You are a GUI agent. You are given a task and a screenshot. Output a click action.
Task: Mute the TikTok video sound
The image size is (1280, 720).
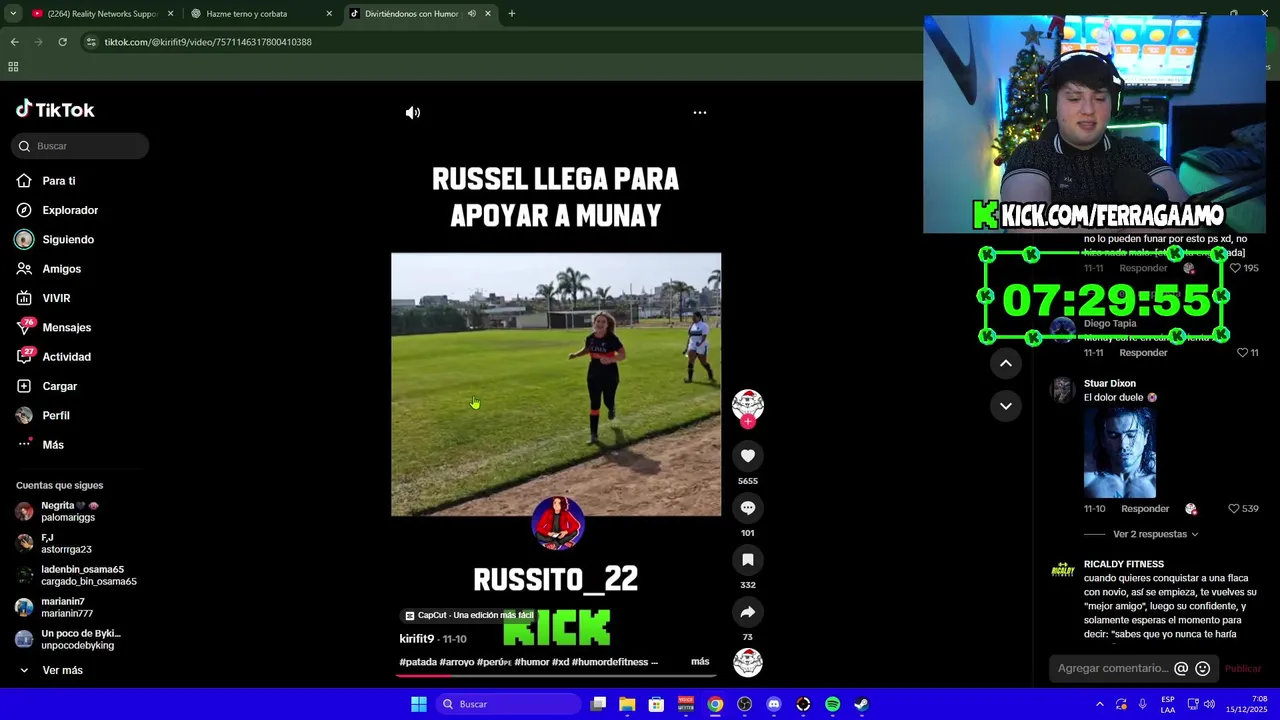pos(413,113)
